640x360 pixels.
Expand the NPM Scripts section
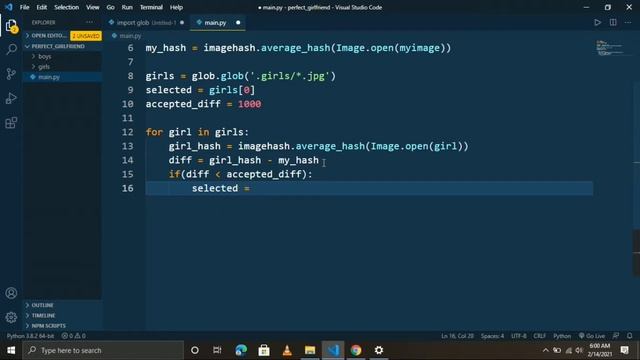tap(48, 326)
